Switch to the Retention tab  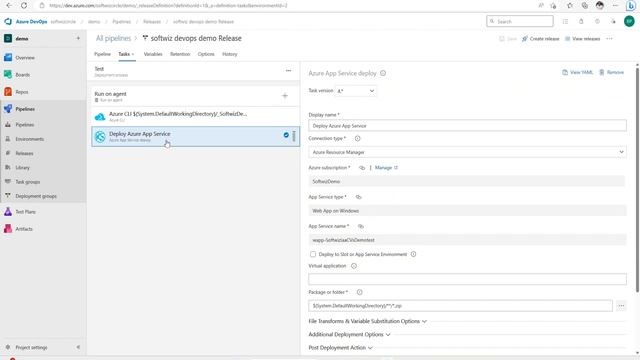point(180,54)
